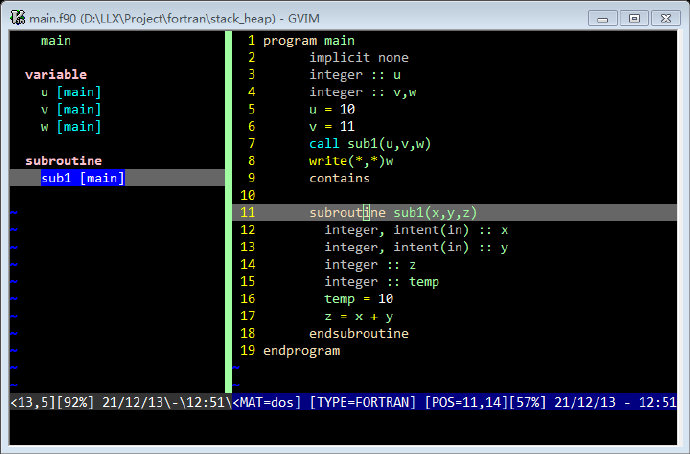
Task: Click '[TYPE=FORTRAN]' in editor status line
Action: (363, 402)
